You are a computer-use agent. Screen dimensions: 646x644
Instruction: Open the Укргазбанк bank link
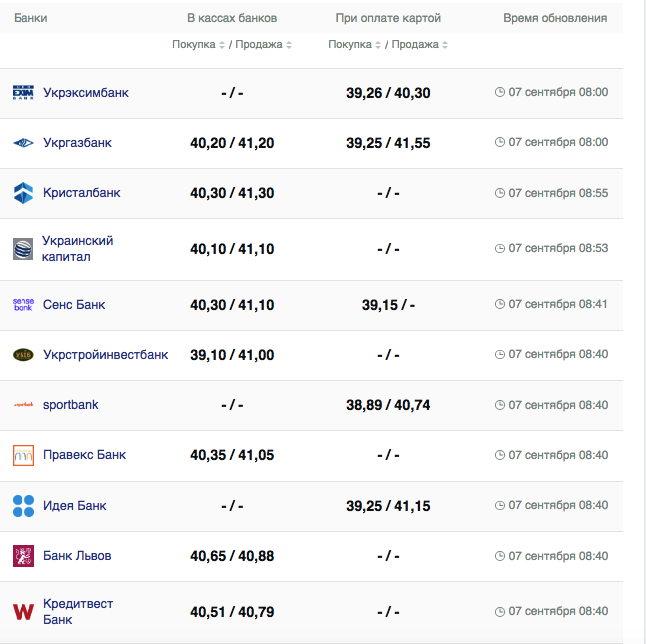77,143
